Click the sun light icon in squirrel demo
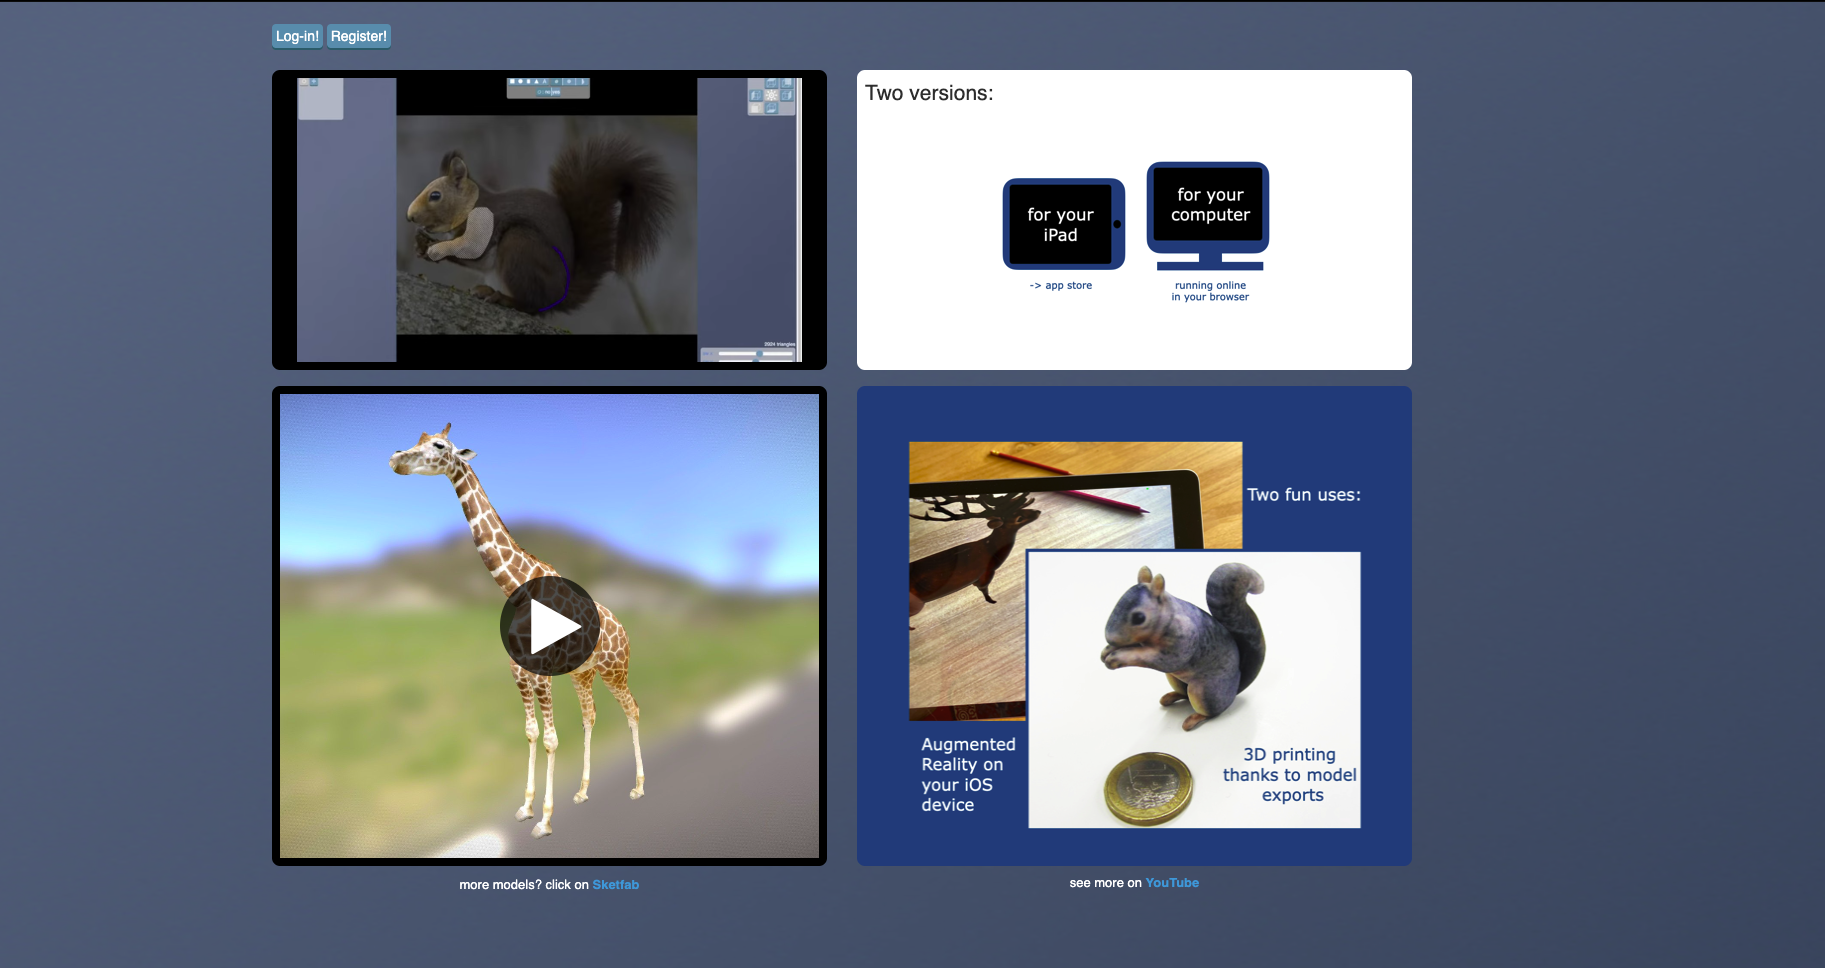This screenshot has height=968, width=1825. tap(771, 96)
